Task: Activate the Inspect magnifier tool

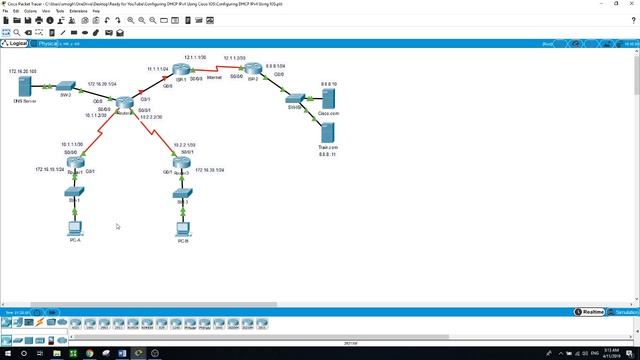Action: pyautogui.click(x=17, y=32)
